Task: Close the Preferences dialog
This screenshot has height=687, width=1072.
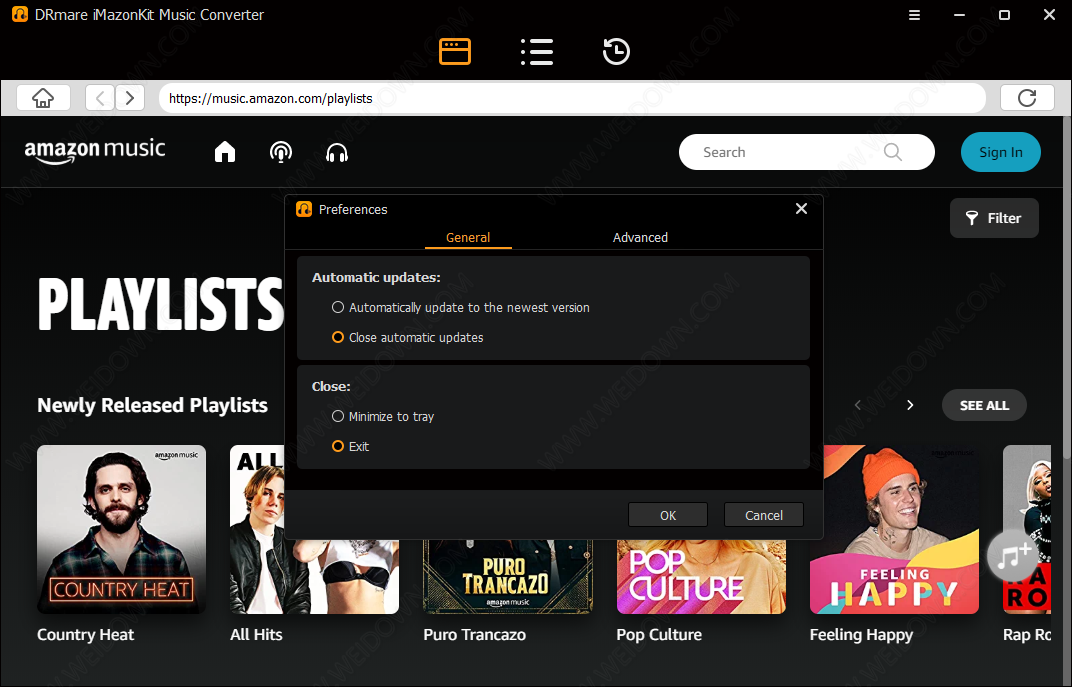Action: point(801,208)
